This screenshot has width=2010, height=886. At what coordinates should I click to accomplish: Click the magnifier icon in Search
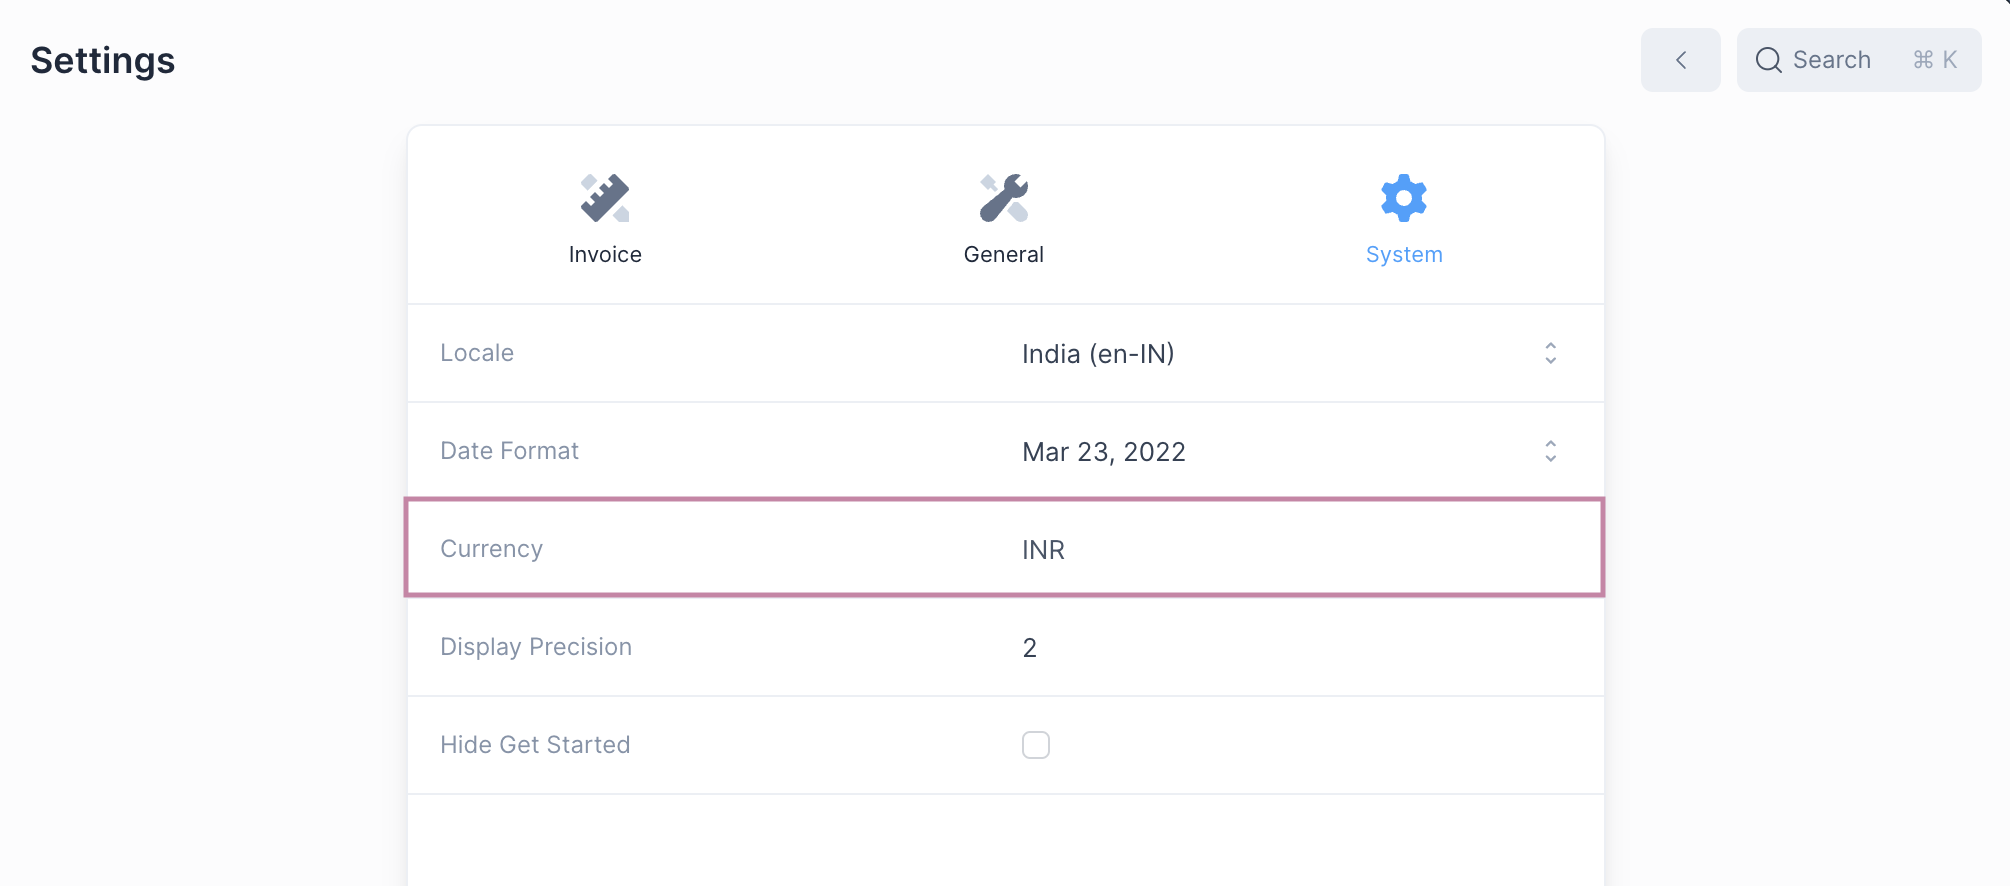pyautogui.click(x=1768, y=60)
